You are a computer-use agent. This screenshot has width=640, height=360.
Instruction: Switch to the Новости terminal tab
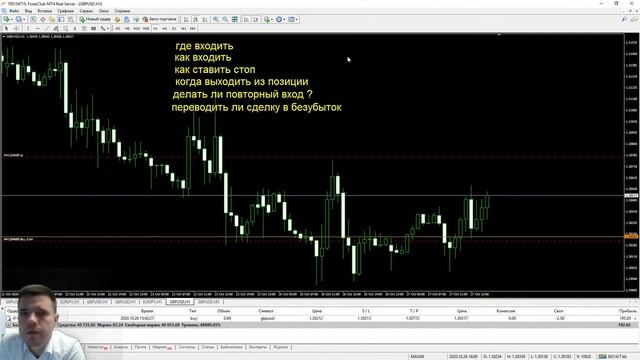pos(97,347)
